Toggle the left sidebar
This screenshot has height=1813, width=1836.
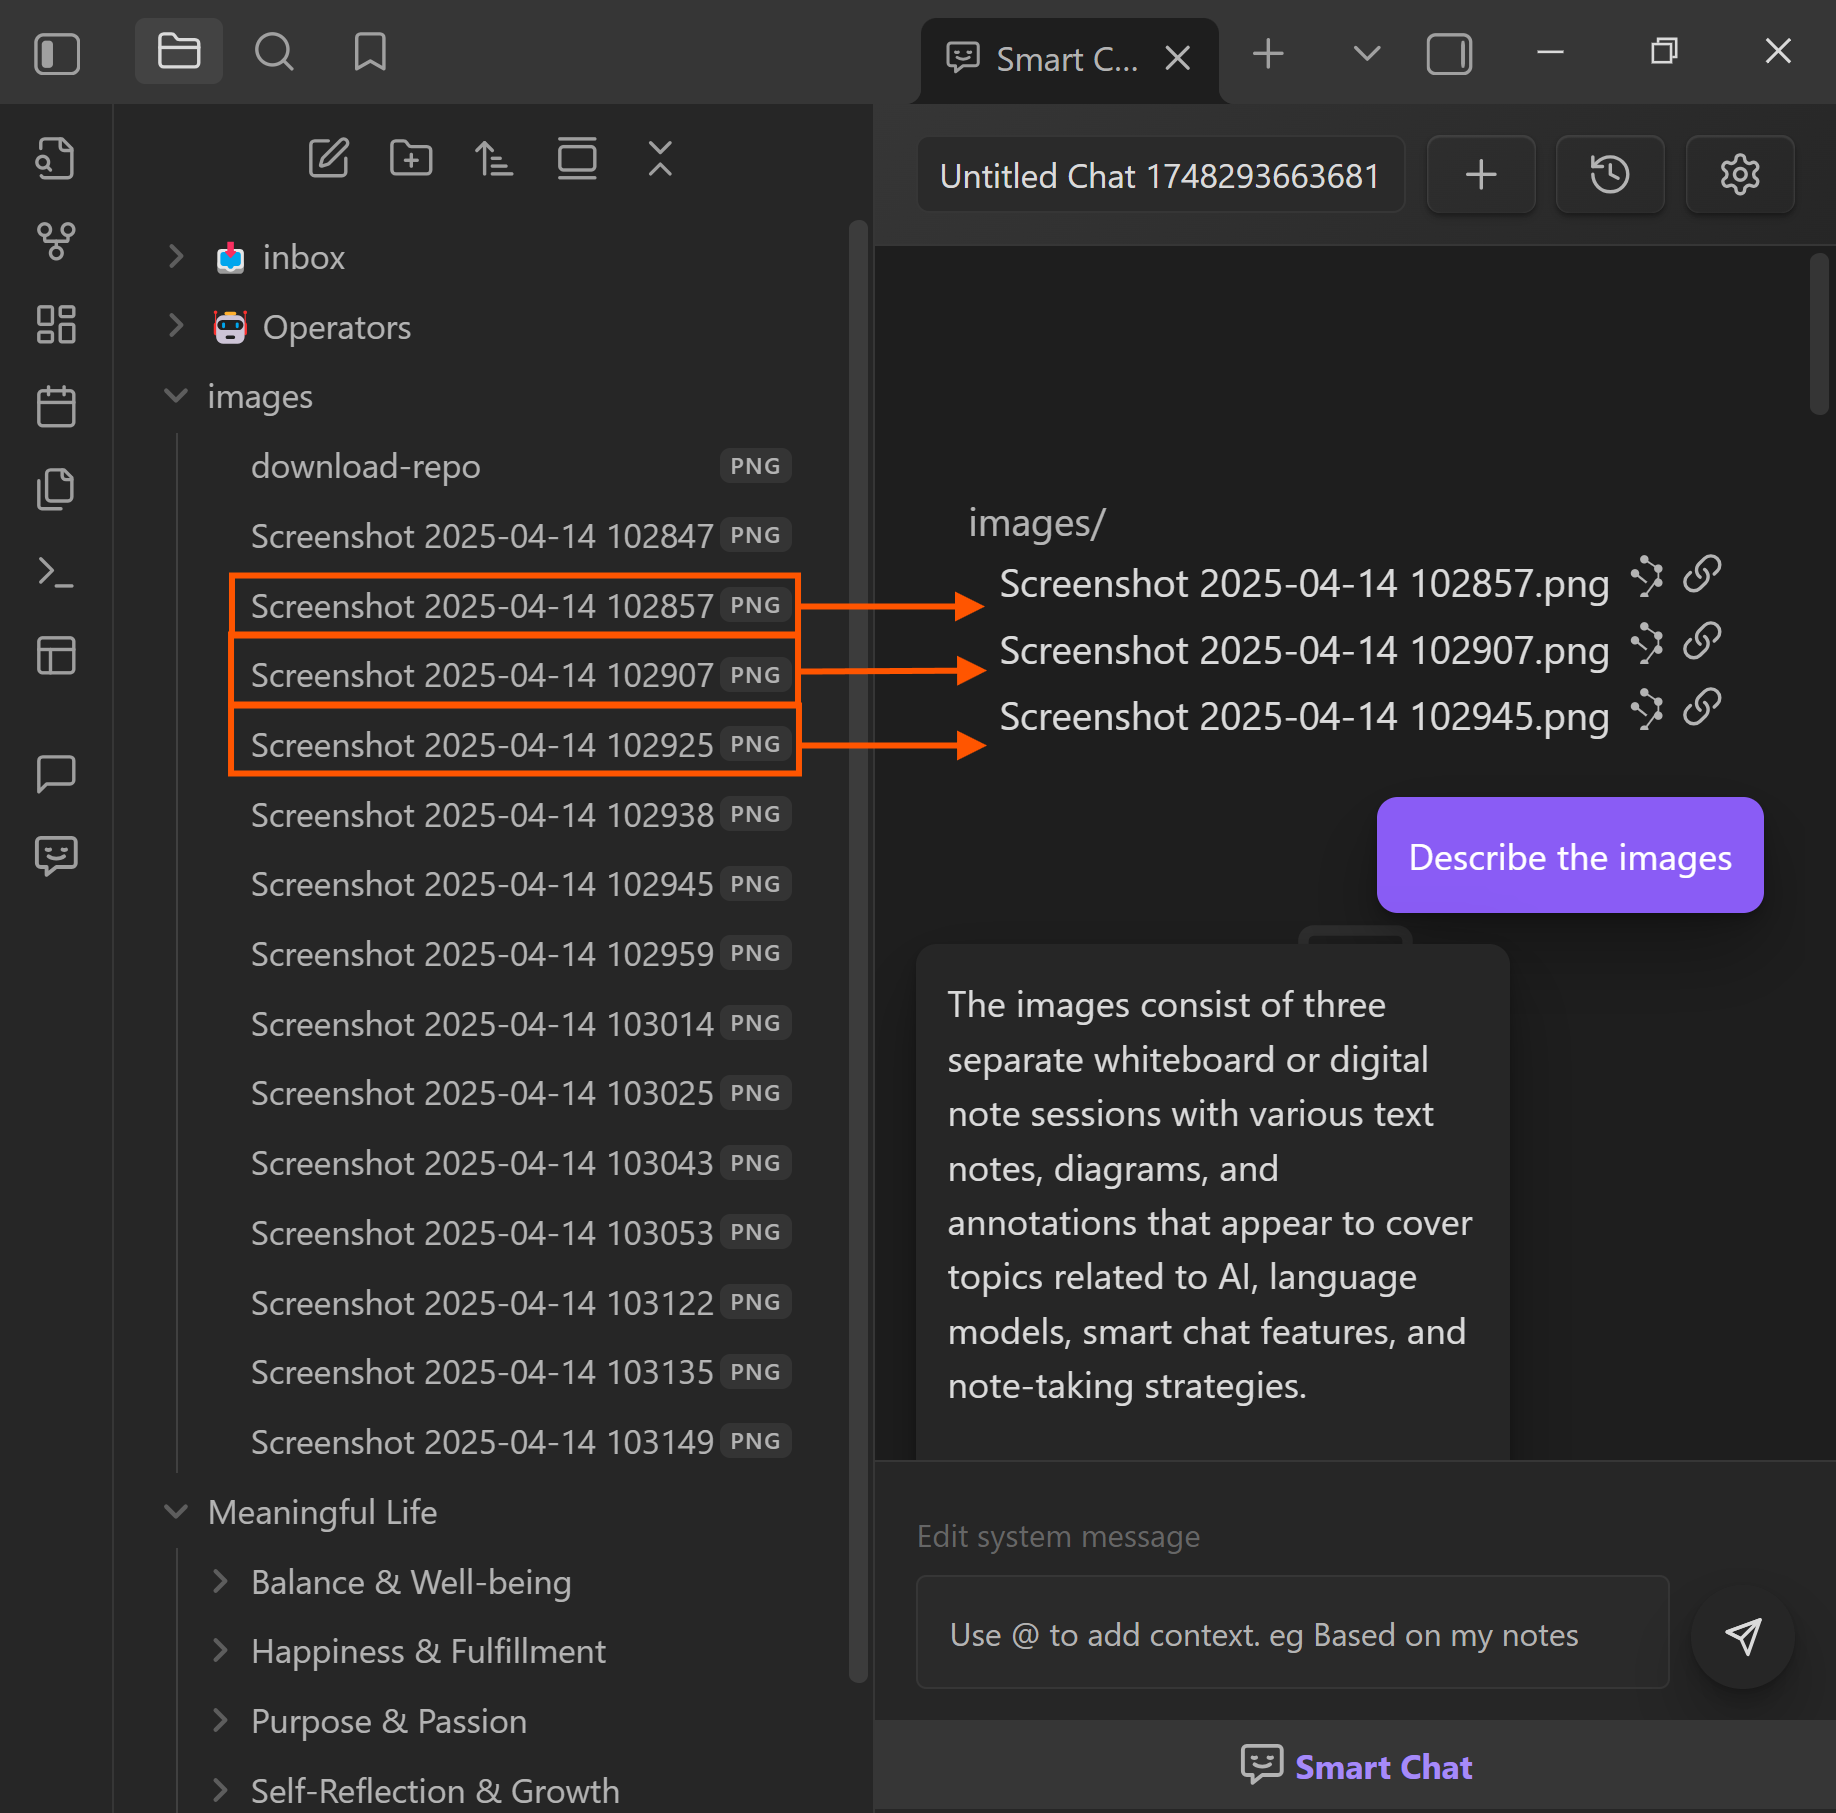[57, 53]
